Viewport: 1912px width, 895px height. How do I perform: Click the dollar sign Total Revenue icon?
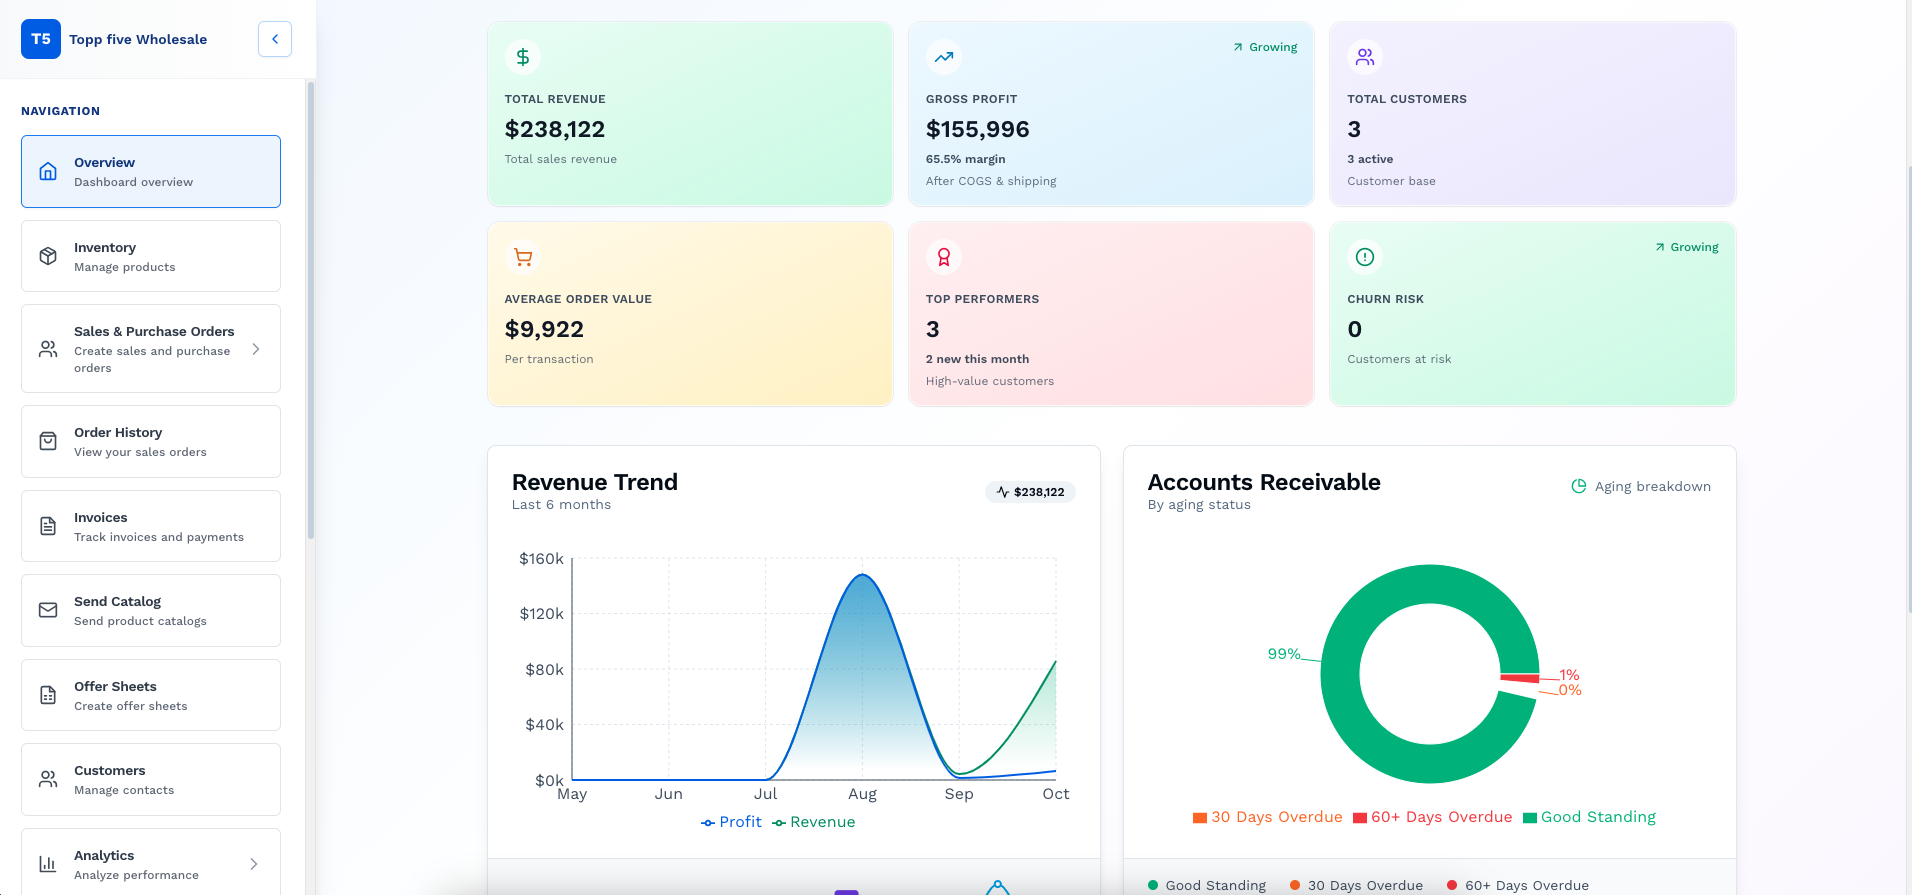point(523,57)
